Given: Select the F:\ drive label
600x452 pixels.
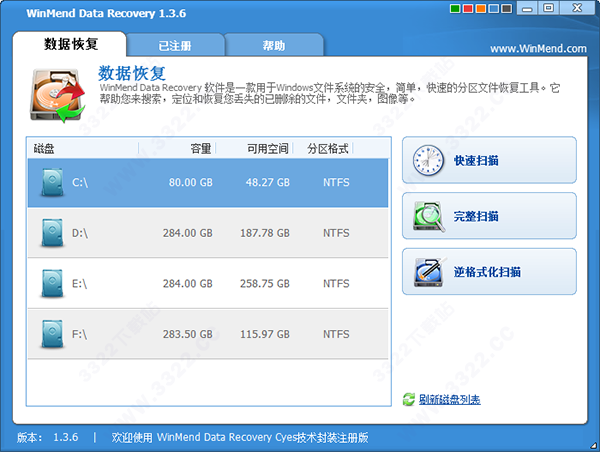Looking at the screenshot, I should point(79,334).
